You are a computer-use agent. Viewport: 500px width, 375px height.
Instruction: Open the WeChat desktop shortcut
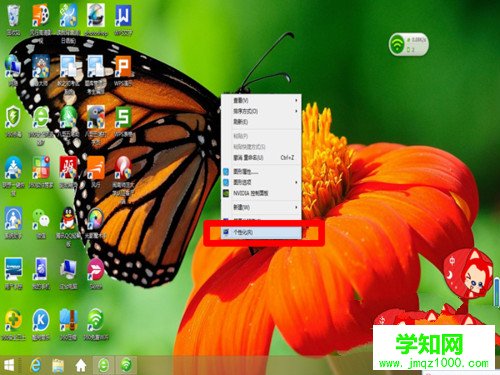(x=41, y=218)
